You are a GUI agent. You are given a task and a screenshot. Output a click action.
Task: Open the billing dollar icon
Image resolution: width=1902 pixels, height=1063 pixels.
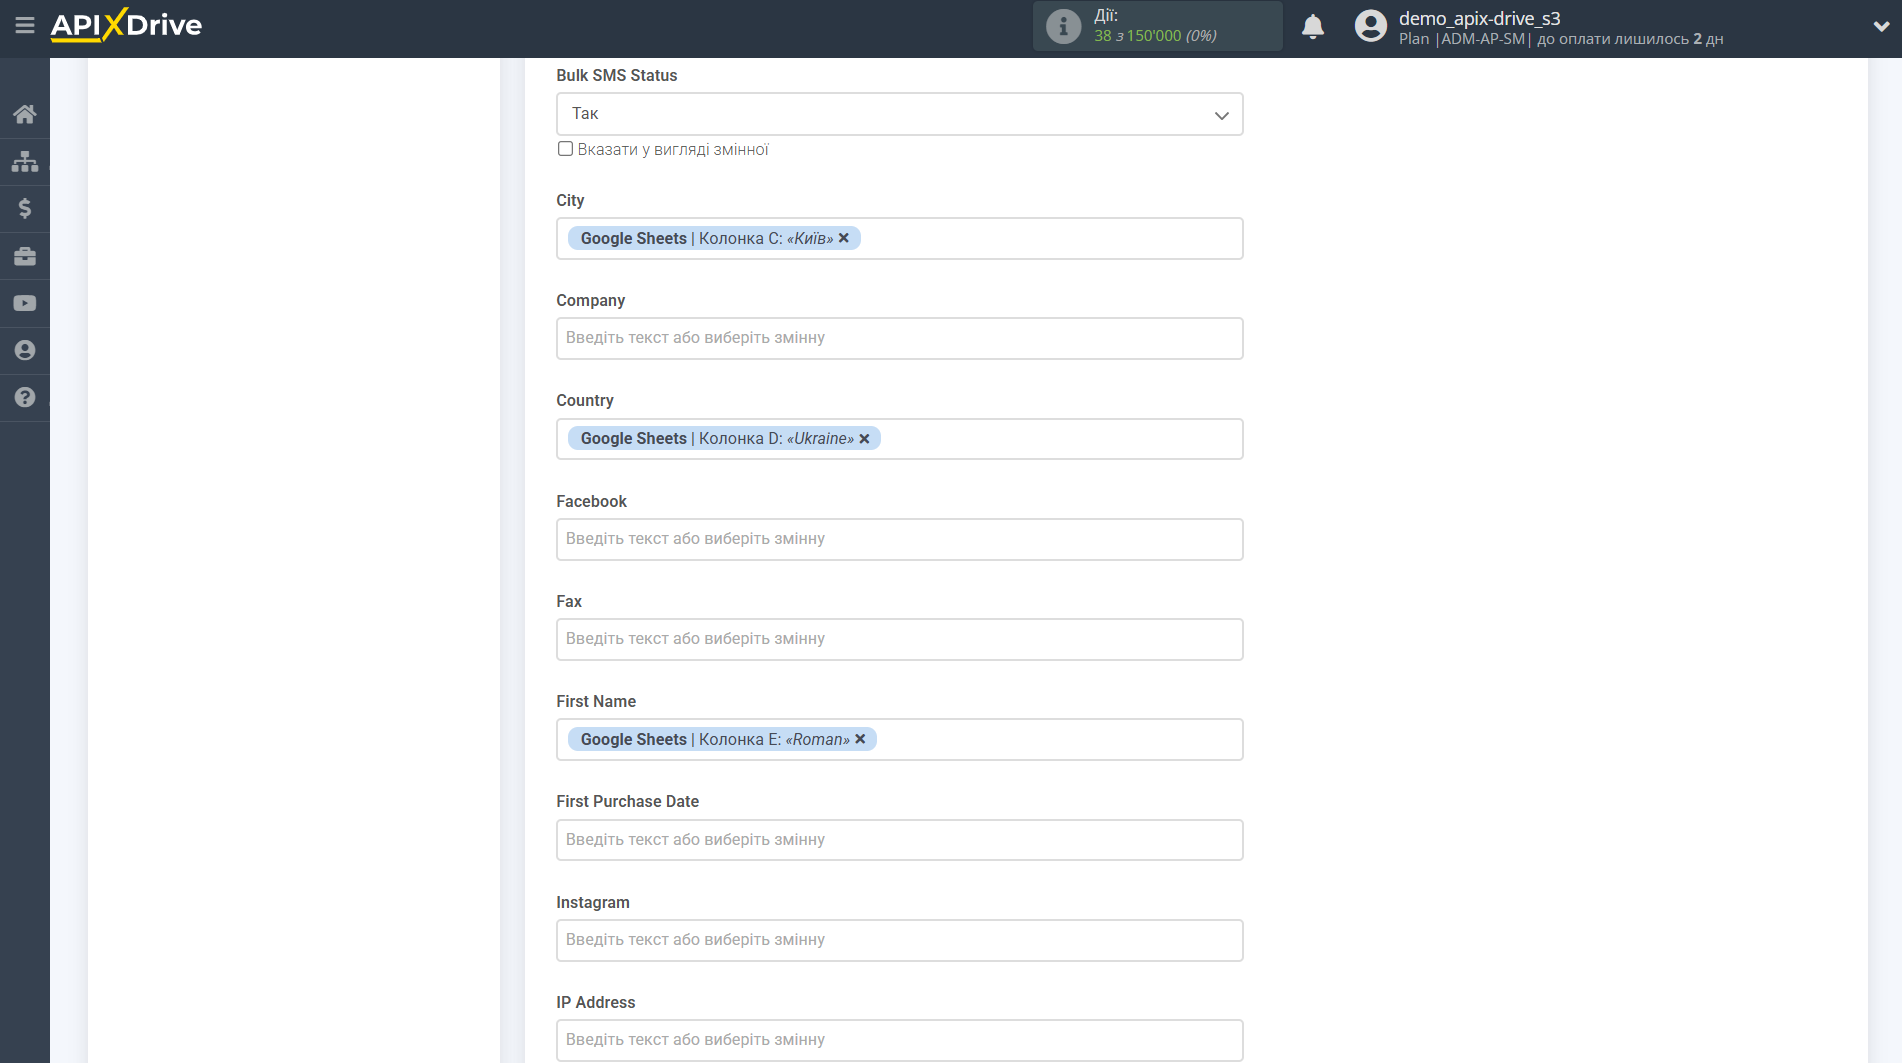25,208
